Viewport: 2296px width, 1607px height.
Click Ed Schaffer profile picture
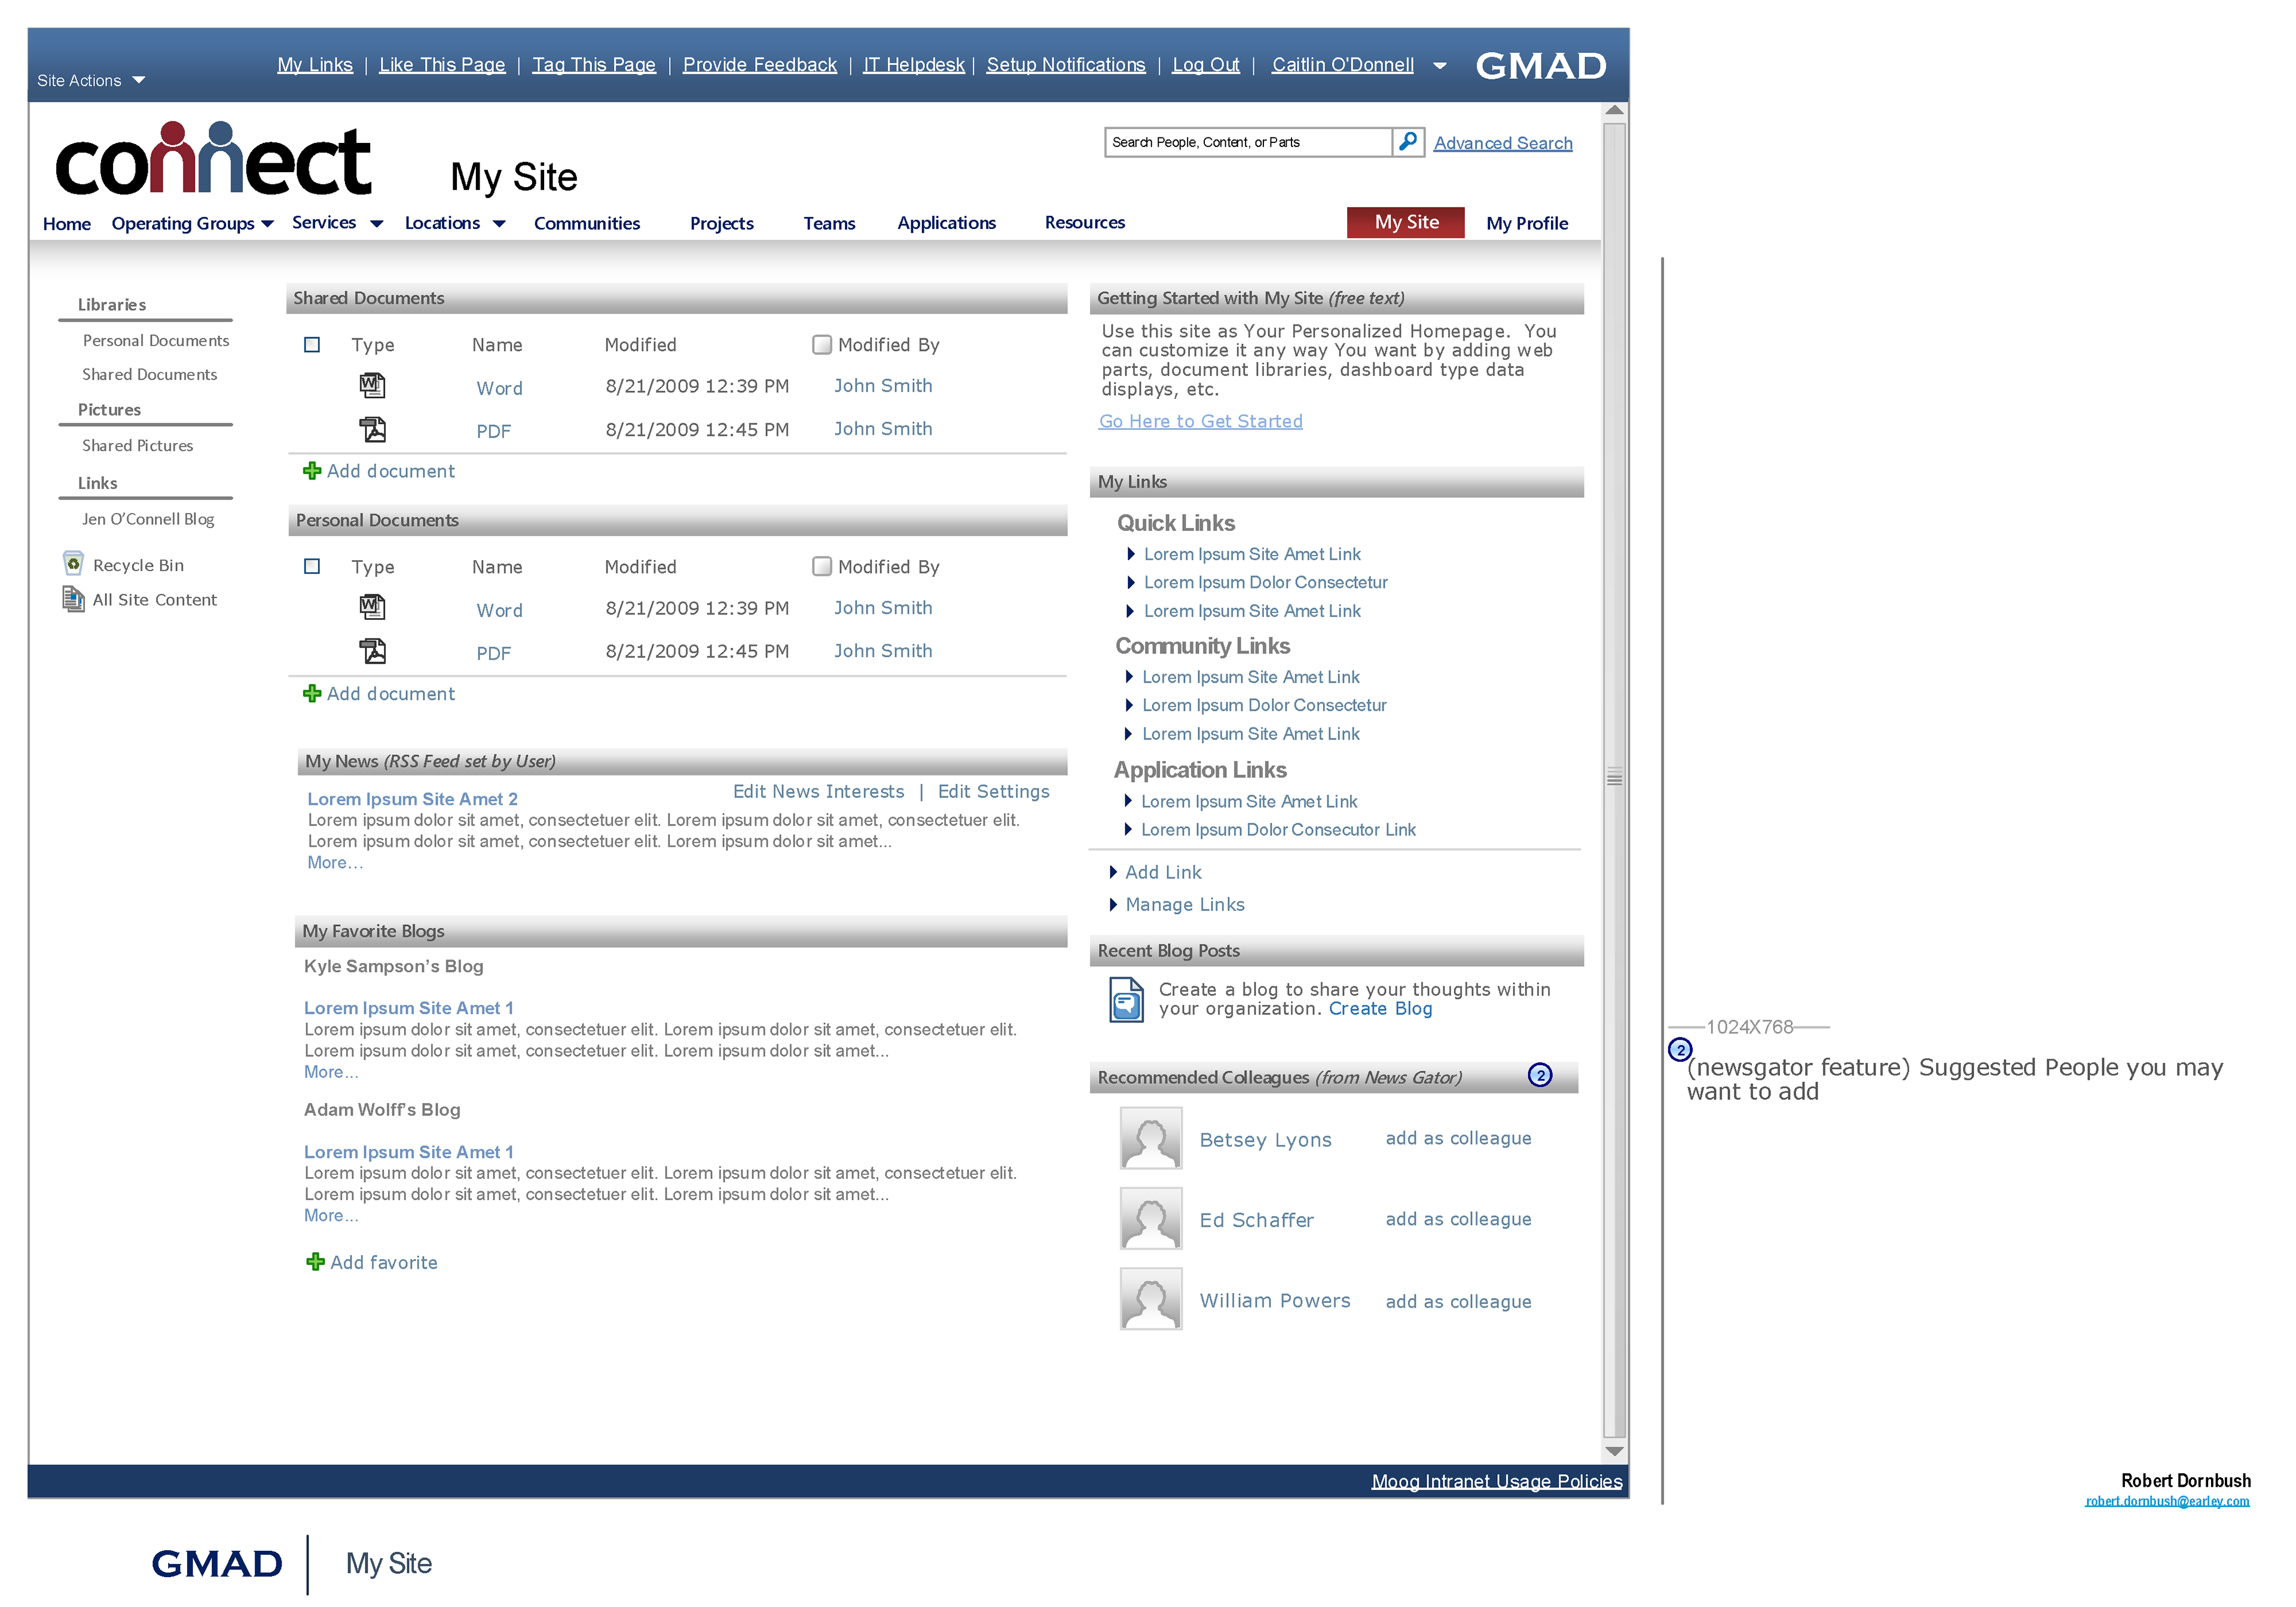pyautogui.click(x=1151, y=1218)
